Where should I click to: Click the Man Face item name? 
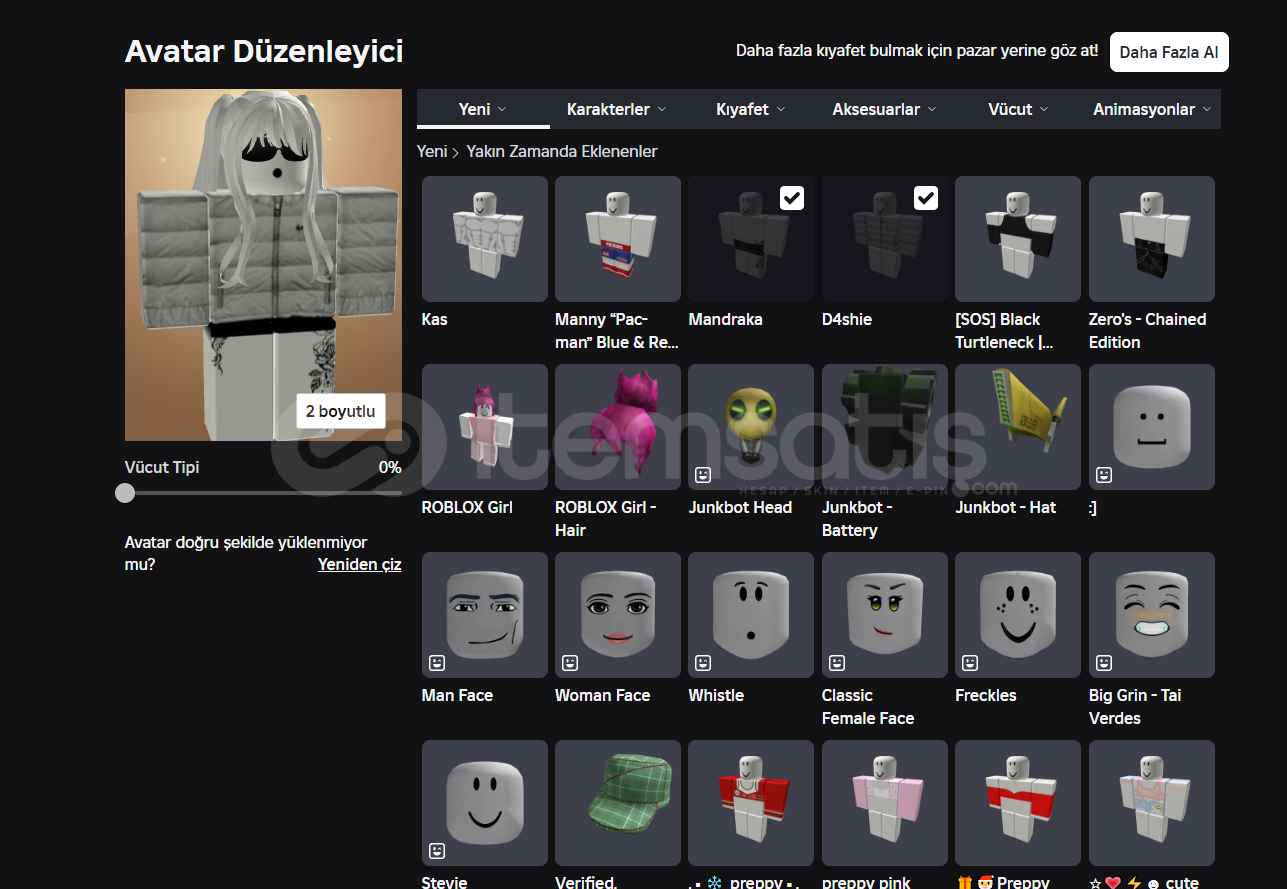click(457, 696)
